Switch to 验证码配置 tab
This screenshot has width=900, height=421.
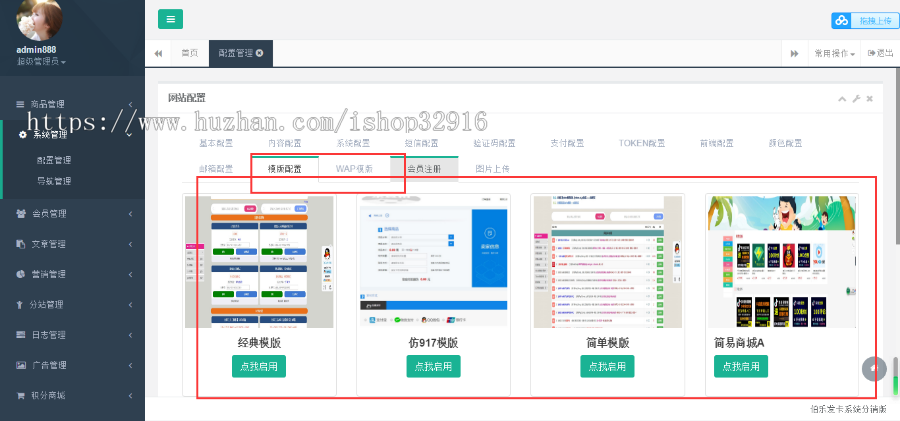pos(494,144)
